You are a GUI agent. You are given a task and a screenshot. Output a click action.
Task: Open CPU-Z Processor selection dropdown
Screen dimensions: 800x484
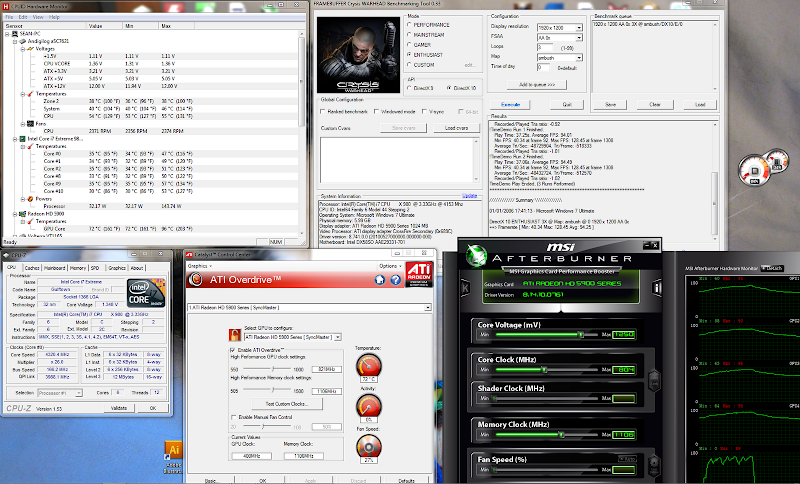coord(79,393)
